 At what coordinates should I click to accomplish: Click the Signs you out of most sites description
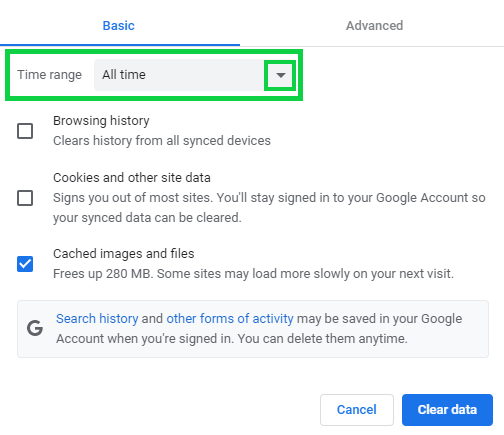[x=269, y=208]
